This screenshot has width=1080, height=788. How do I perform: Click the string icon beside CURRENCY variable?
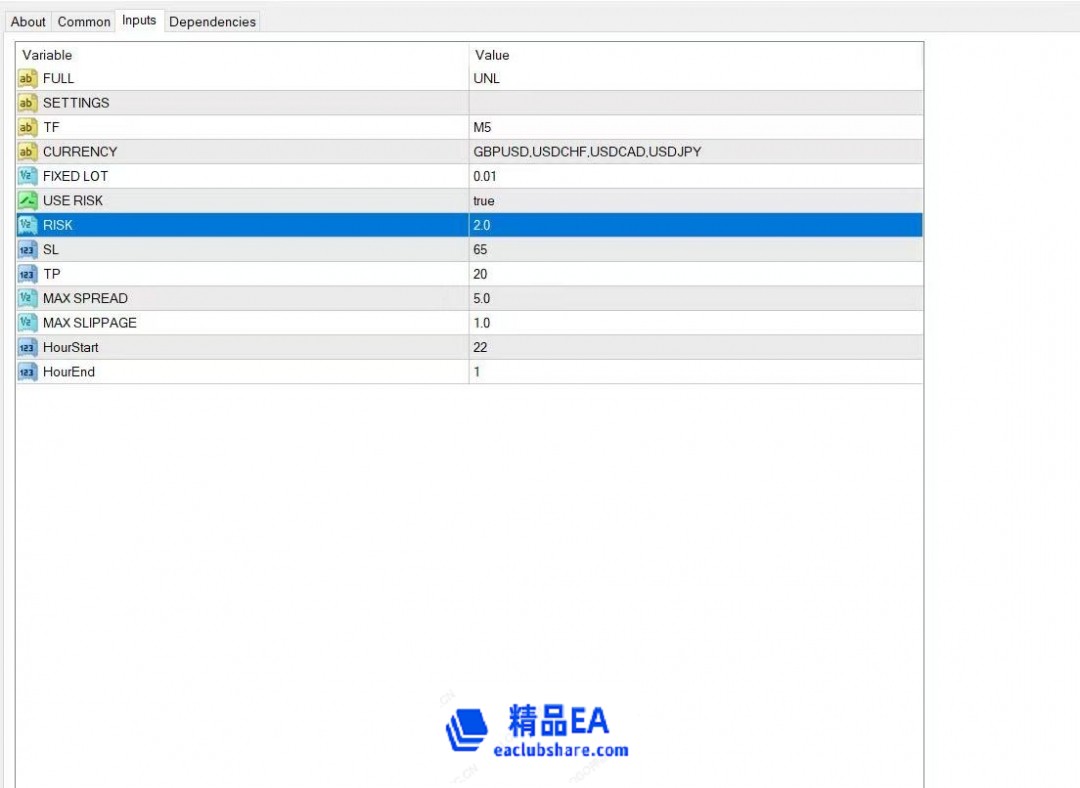click(27, 152)
